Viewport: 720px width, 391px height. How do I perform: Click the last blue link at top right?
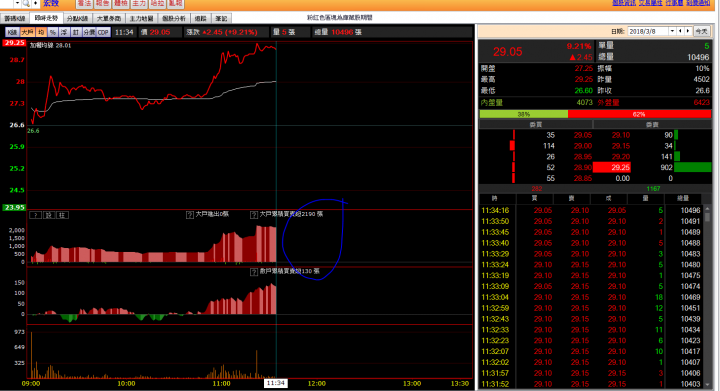(x=698, y=3)
